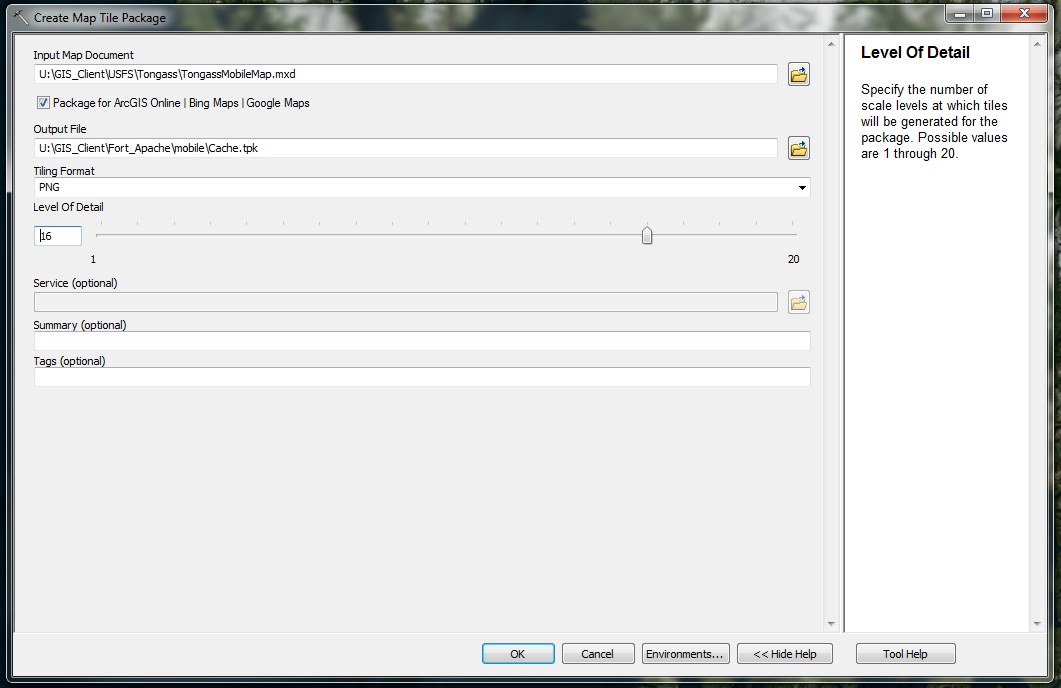The width and height of the screenshot is (1061, 688).
Task: Cancel the Create Map Tile Package dialog
Action: (597, 654)
